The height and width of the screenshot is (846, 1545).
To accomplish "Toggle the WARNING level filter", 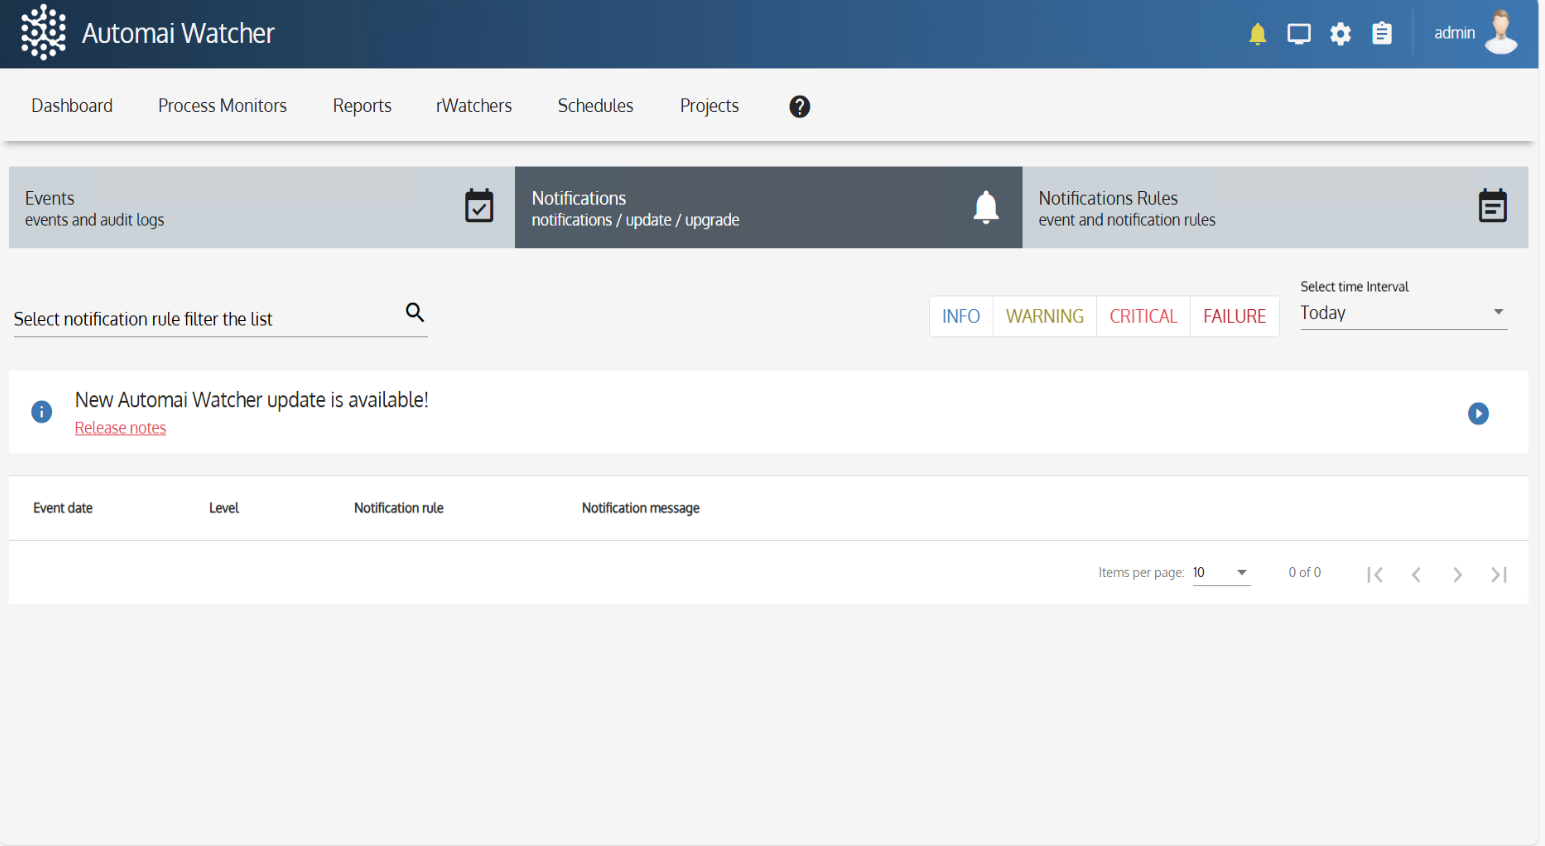I will click(1045, 316).
